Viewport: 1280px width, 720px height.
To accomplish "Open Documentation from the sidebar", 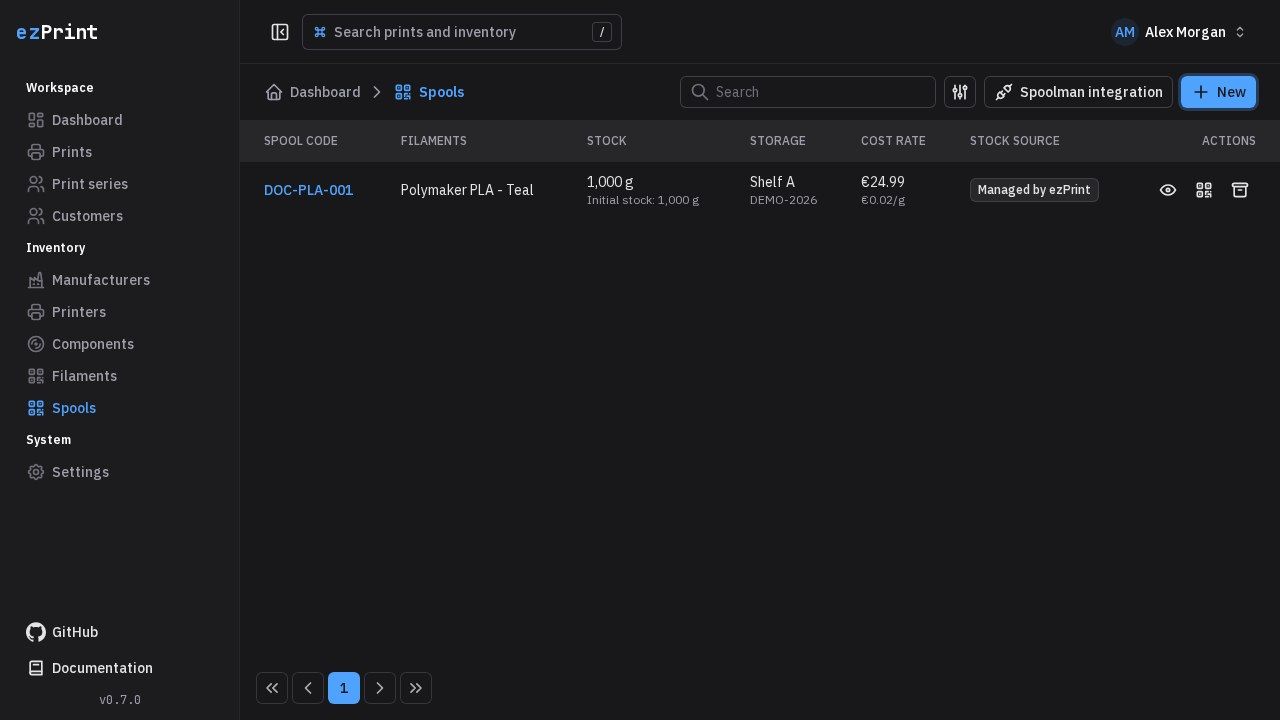I will (90, 668).
